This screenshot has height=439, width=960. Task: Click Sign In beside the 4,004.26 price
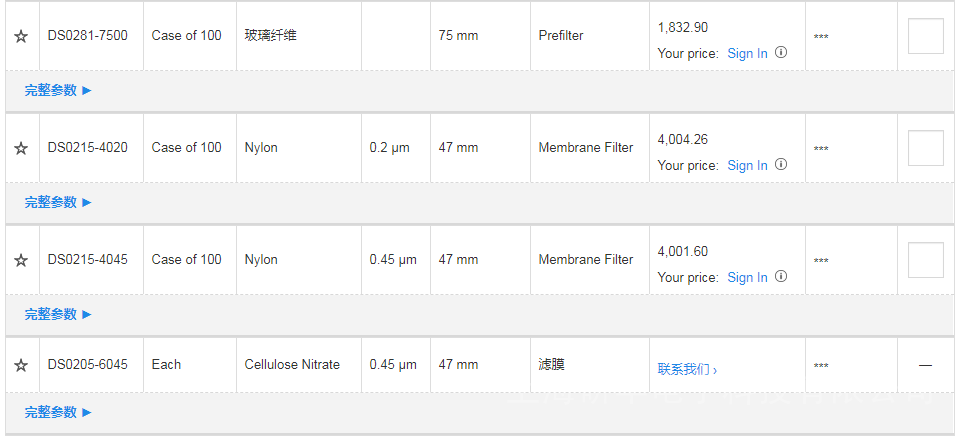(x=747, y=166)
